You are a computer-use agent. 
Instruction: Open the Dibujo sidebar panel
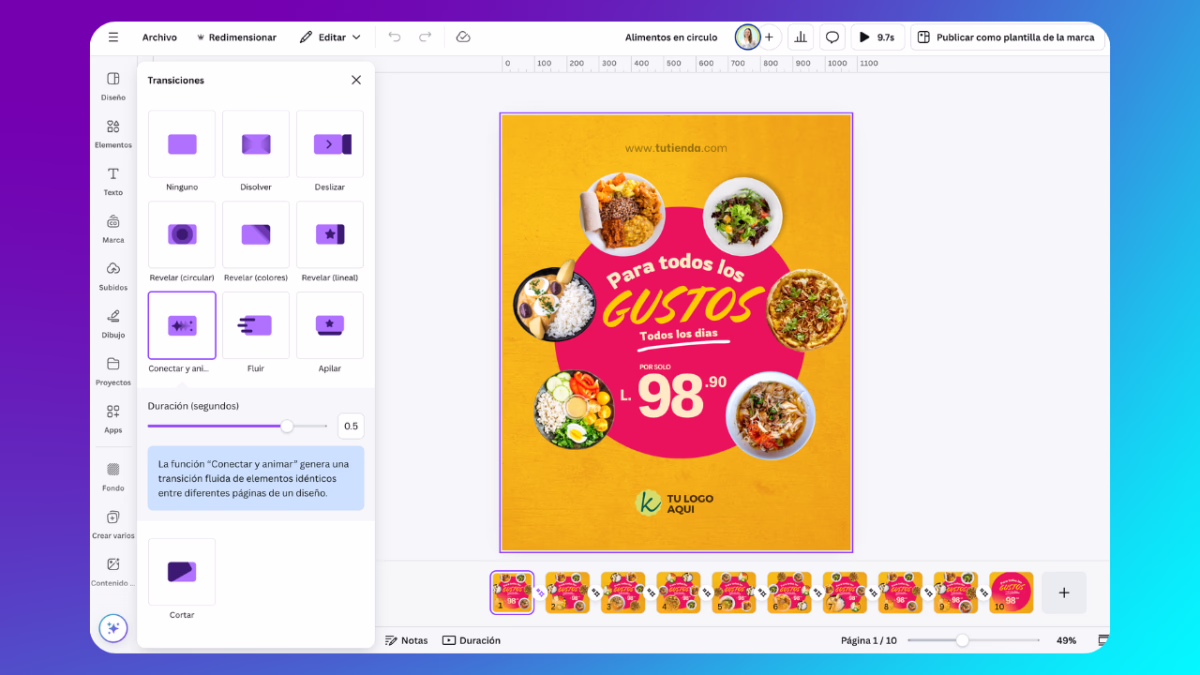(113, 324)
